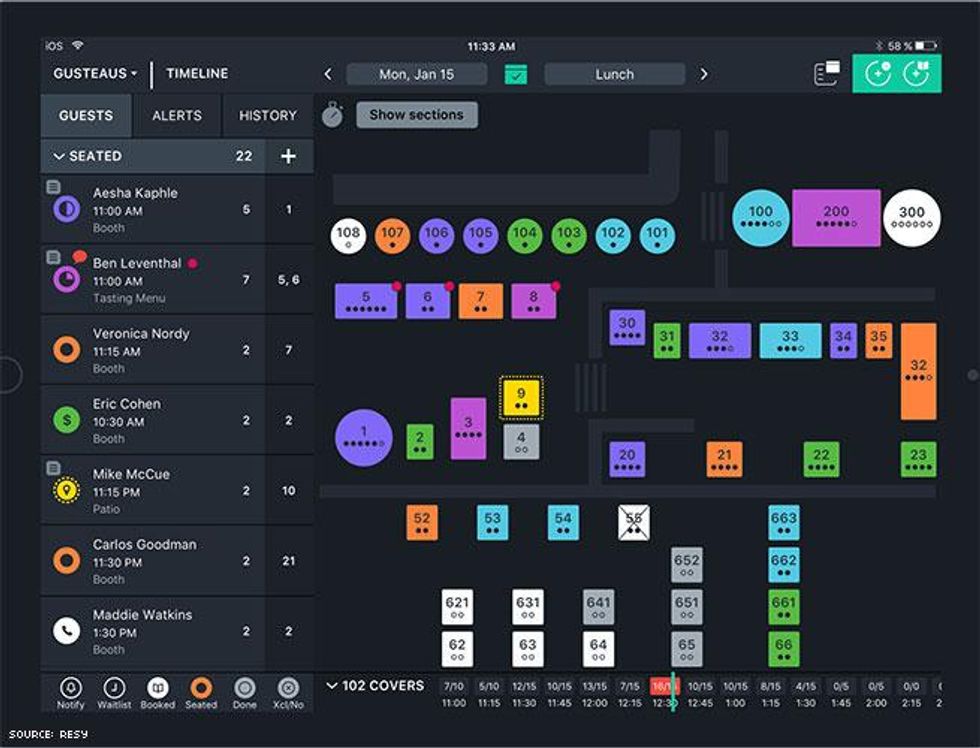Open the notes card icon in top bar
The image size is (980, 748).
826,74
